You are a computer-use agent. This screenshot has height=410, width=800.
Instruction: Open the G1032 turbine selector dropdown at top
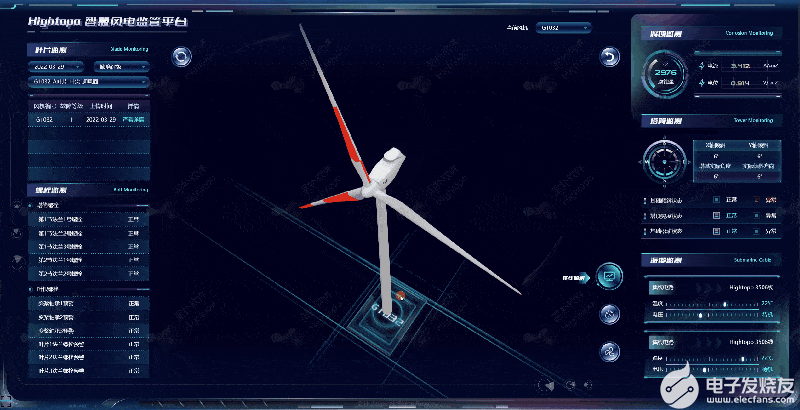coord(563,28)
